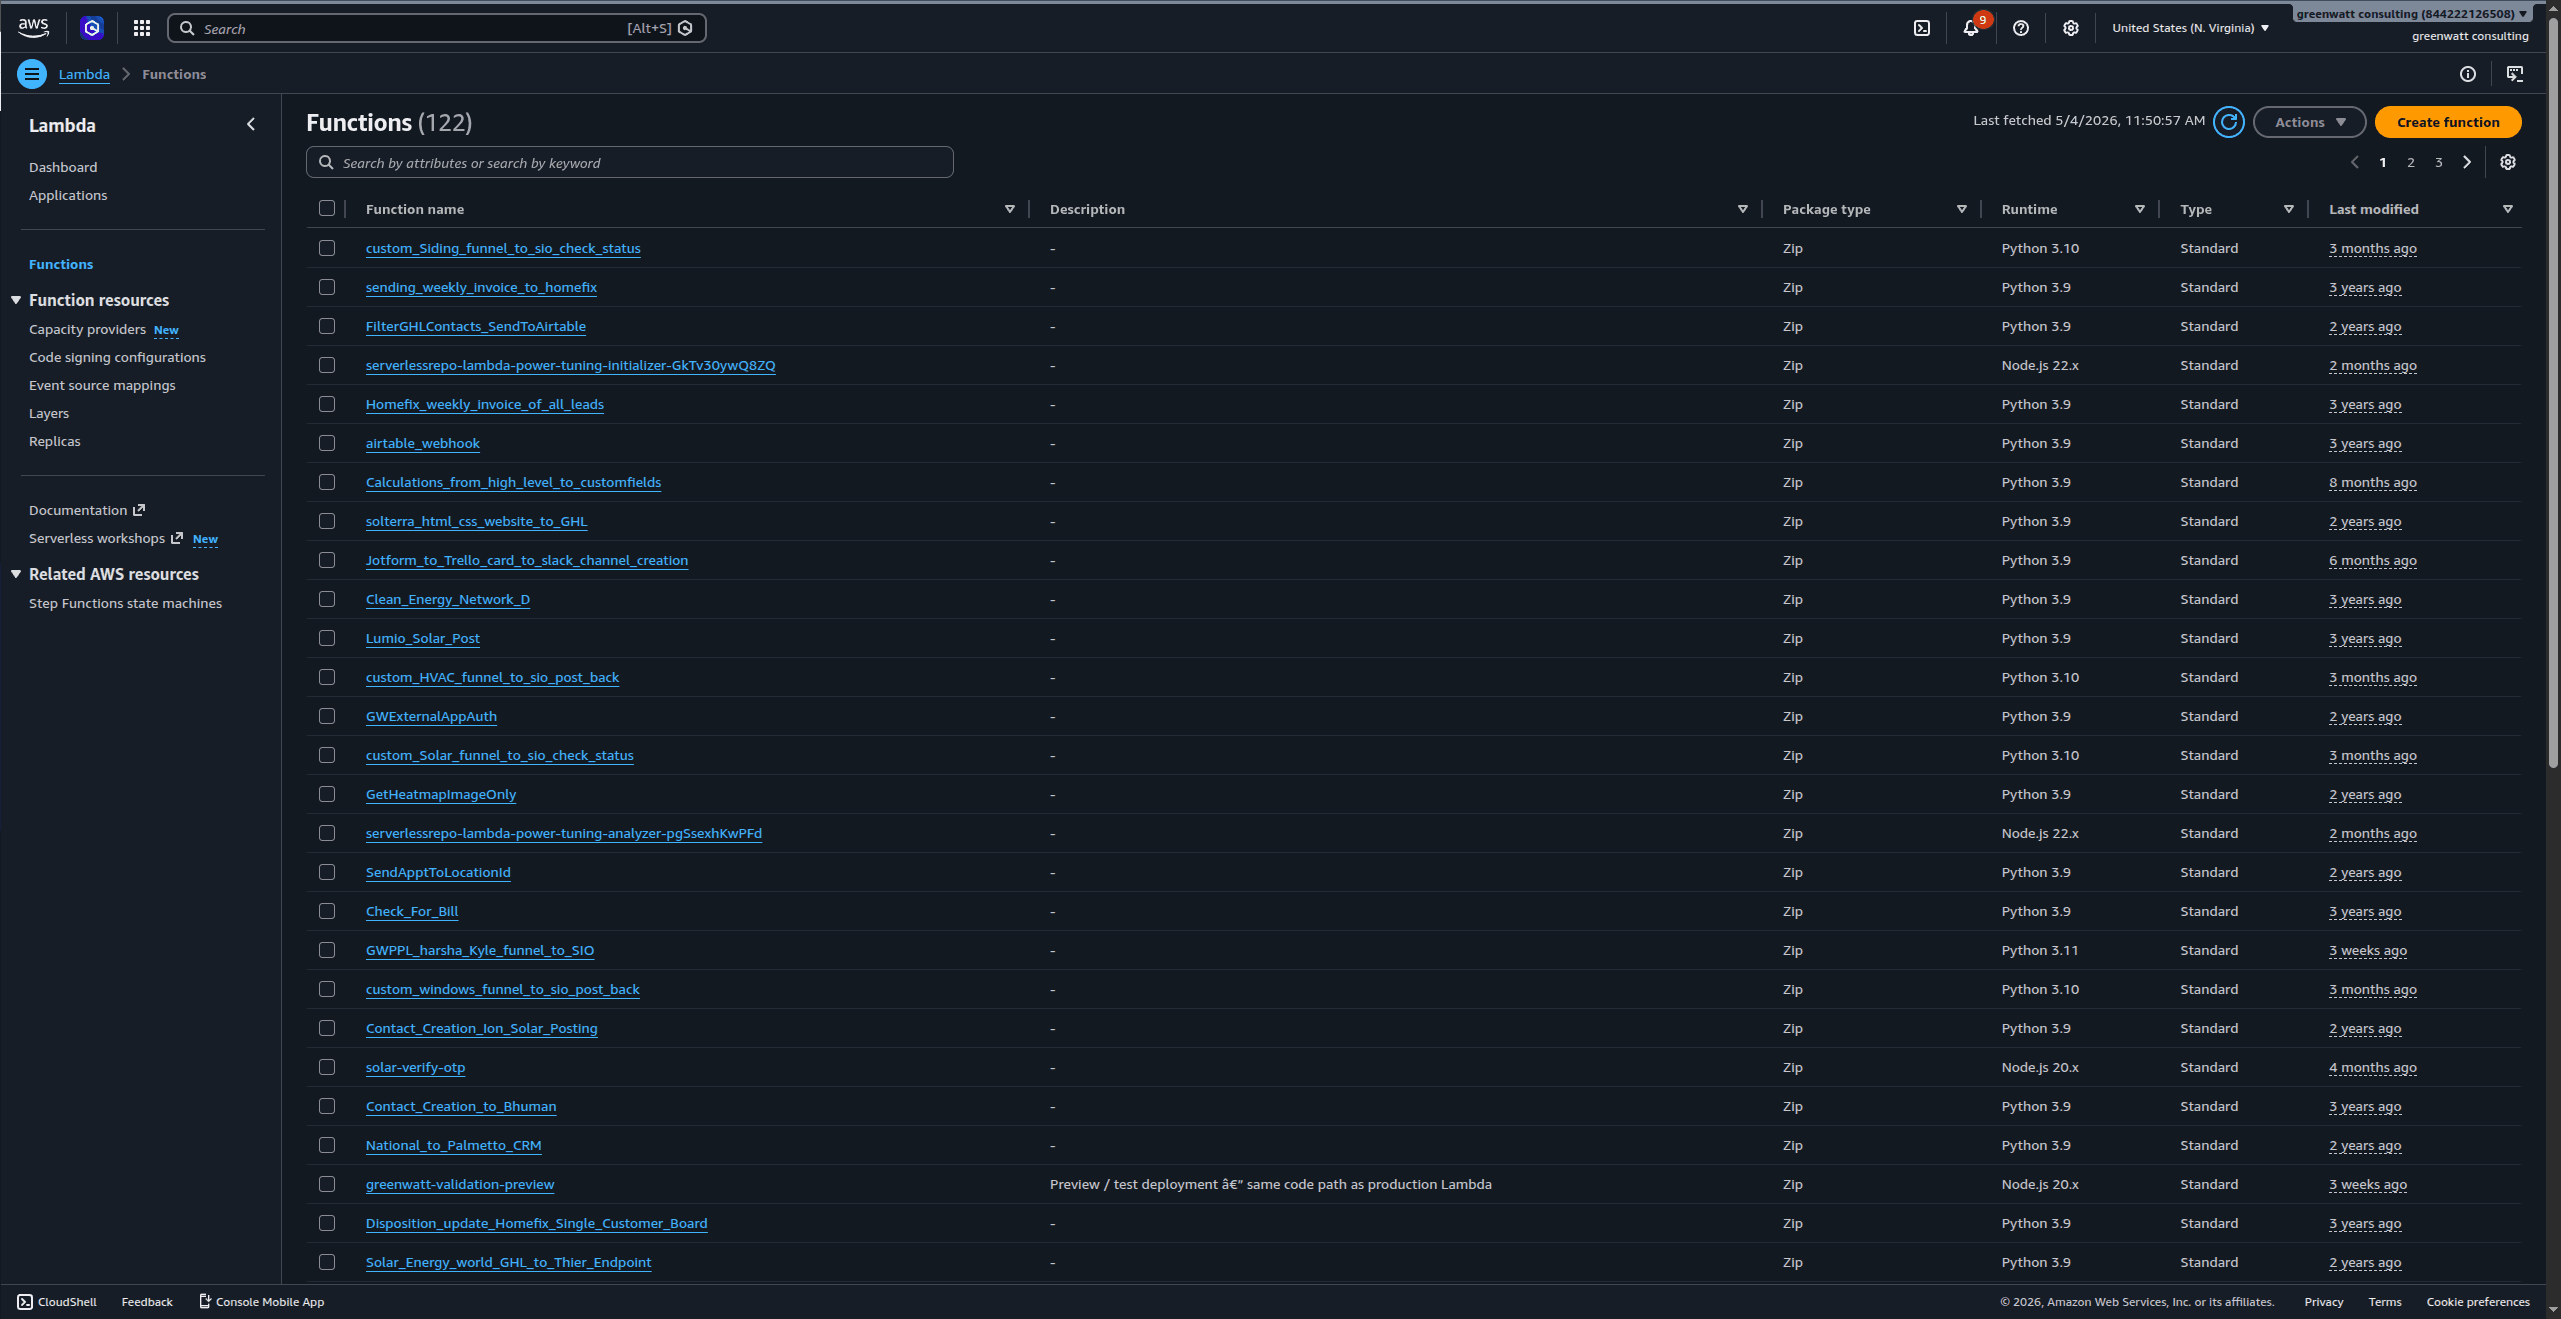Open Capacity providers in sidebar
This screenshot has height=1319, width=2561.
click(87, 329)
